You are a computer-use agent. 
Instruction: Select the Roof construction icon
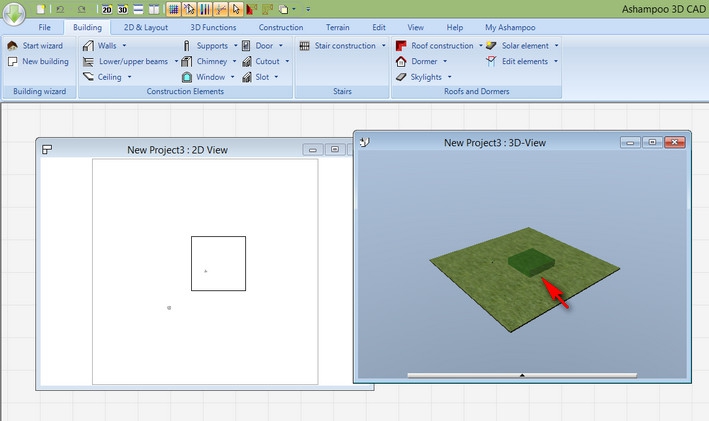click(401, 46)
